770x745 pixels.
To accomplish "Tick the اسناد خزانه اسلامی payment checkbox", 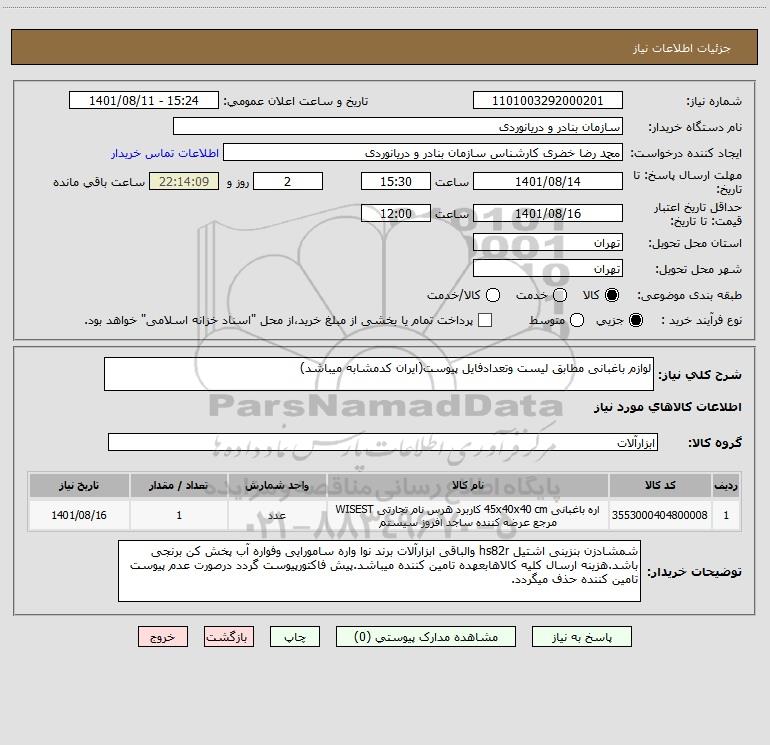I will (485, 320).
